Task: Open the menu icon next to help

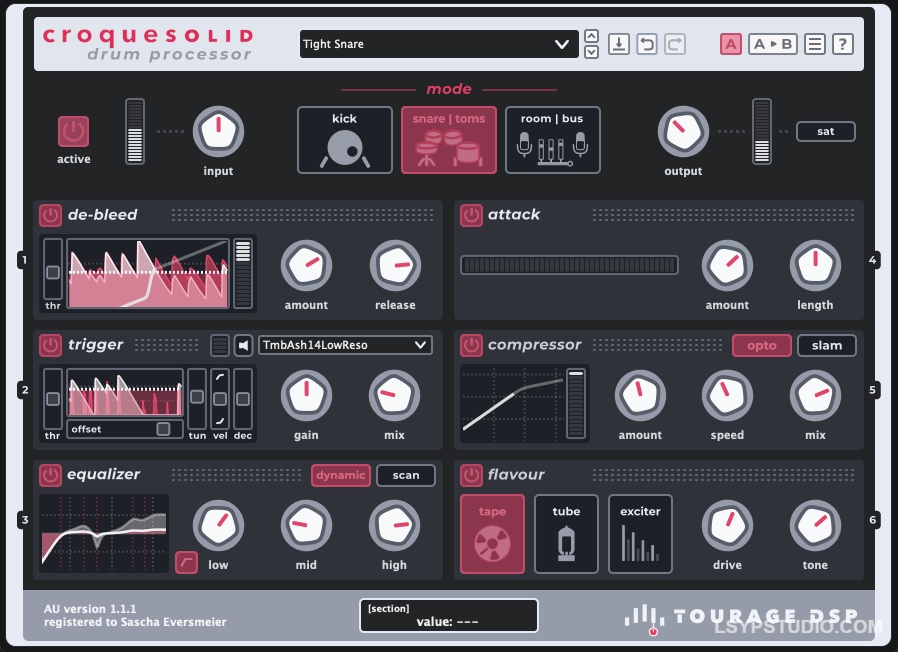Action: 813,43
